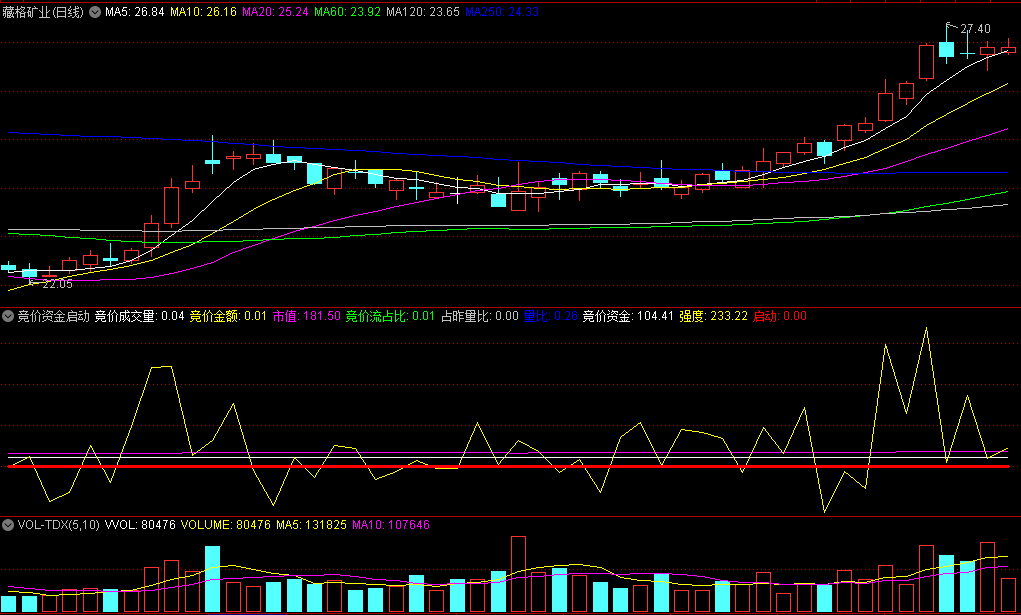Image resolution: width=1021 pixels, height=615 pixels.
Task: Select the 竞价资金启动 indicator name
Action: coord(53,317)
